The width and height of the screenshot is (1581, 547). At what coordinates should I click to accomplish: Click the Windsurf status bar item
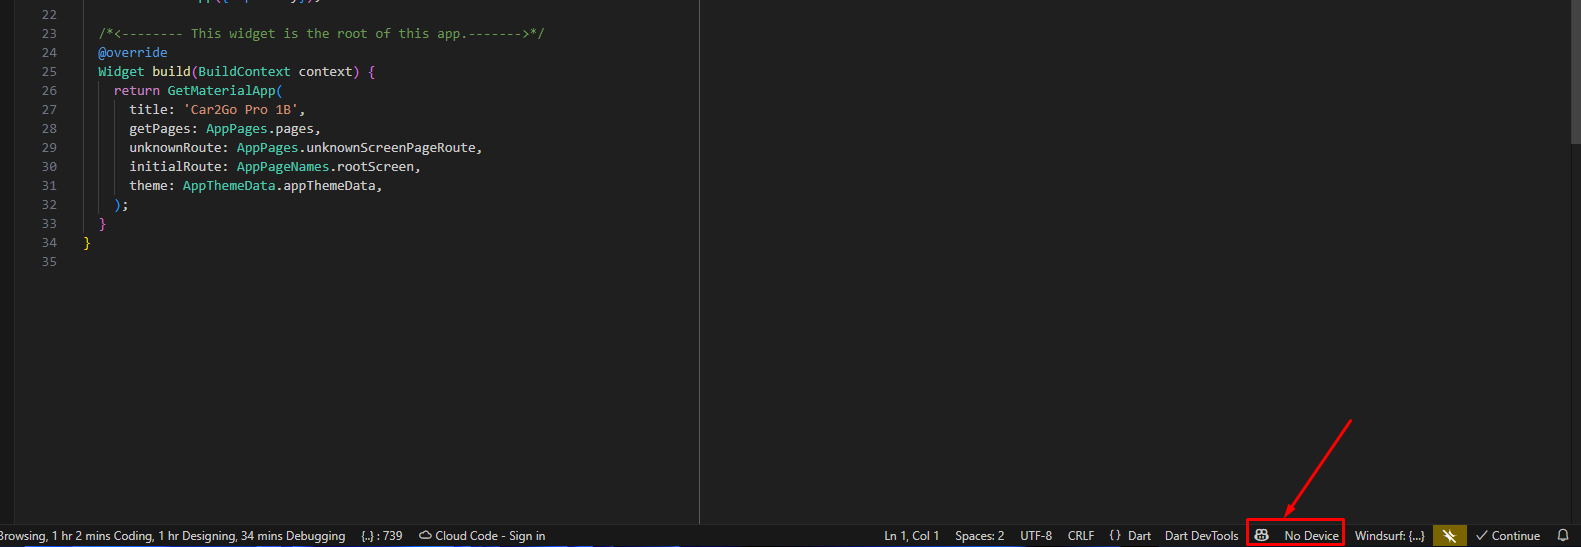click(1389, 536)
